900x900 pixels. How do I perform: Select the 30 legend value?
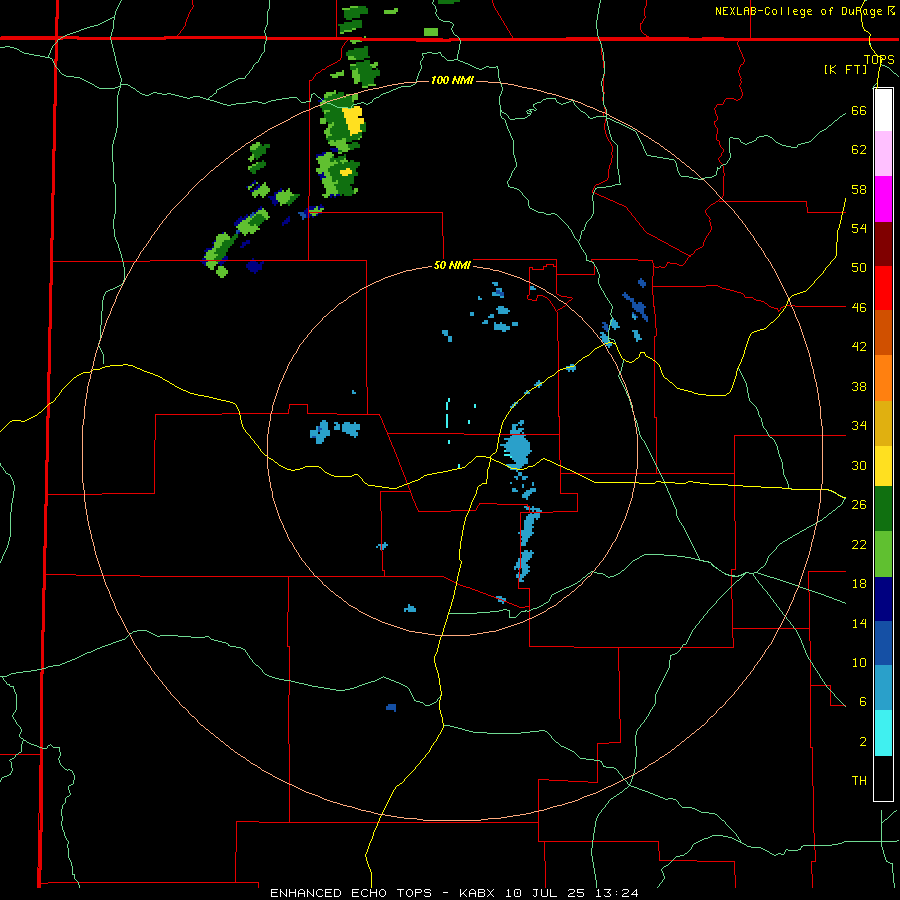(859, 465)
